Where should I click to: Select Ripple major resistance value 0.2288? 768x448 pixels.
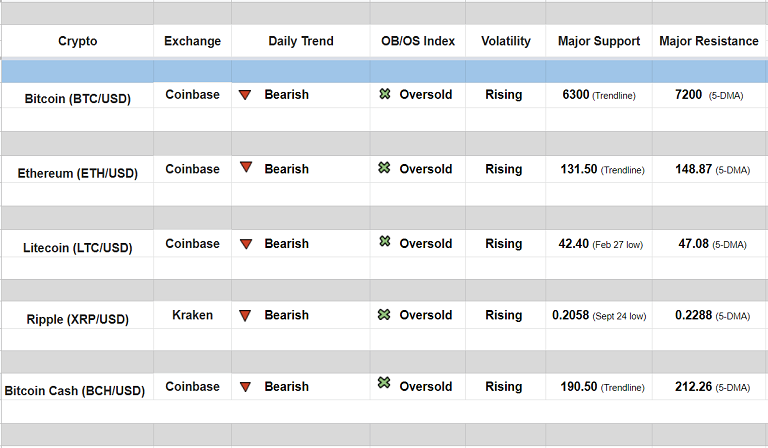tap(693, 315)
